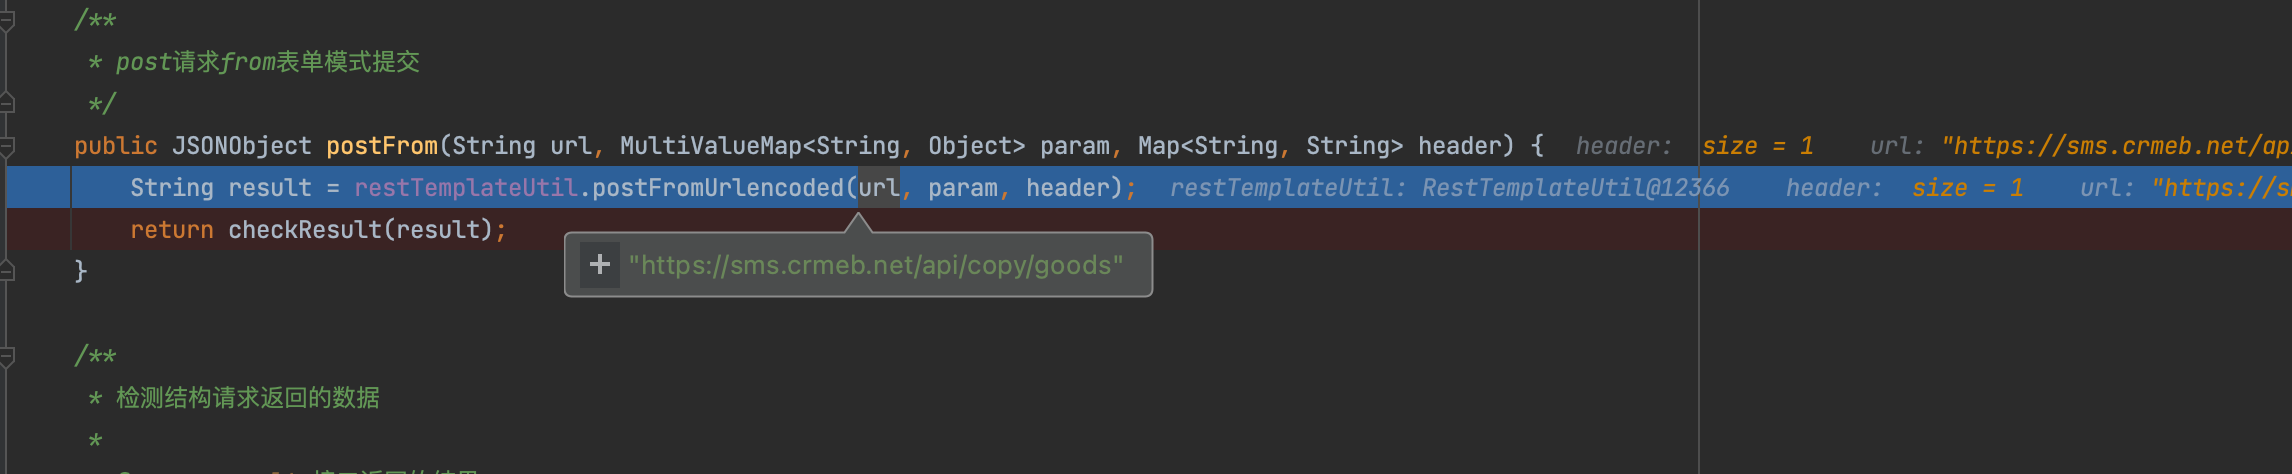
Task: Click the header argument in call
Action: [x=1067, y=188]
